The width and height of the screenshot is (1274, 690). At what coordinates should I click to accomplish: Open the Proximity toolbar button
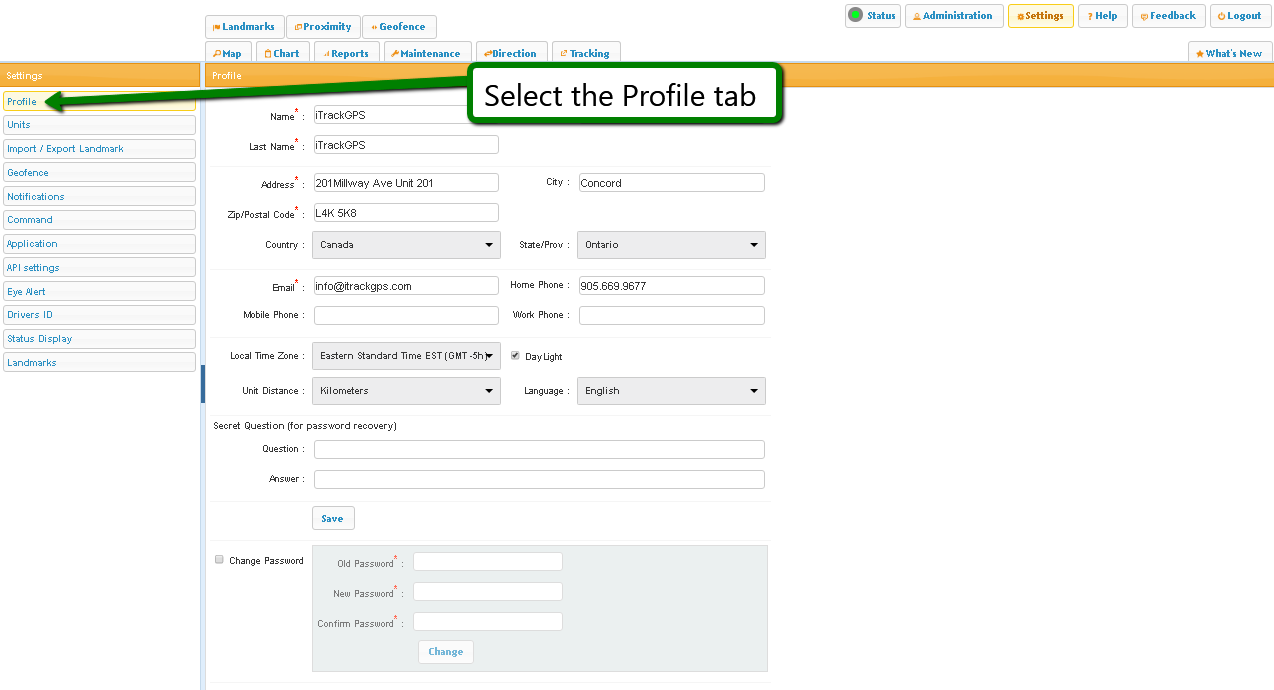click(323, 27)
